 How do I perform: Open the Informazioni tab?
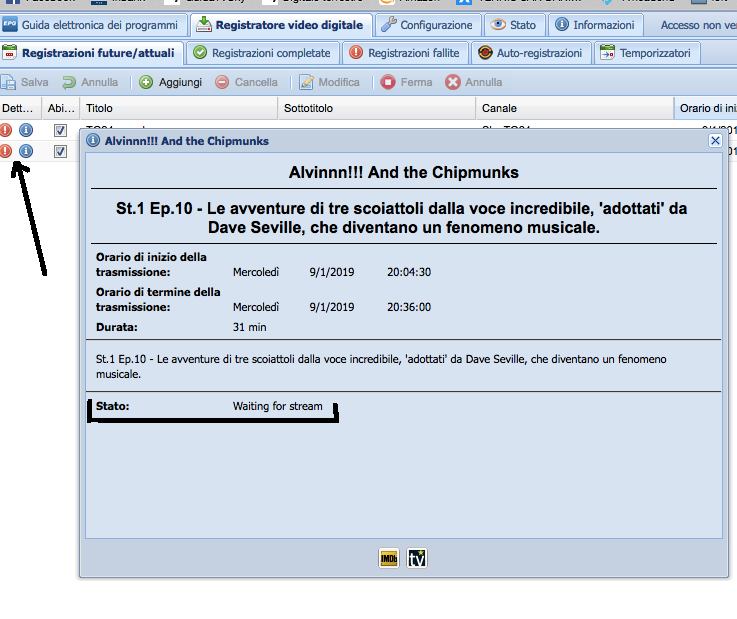[x=595, y=25]
